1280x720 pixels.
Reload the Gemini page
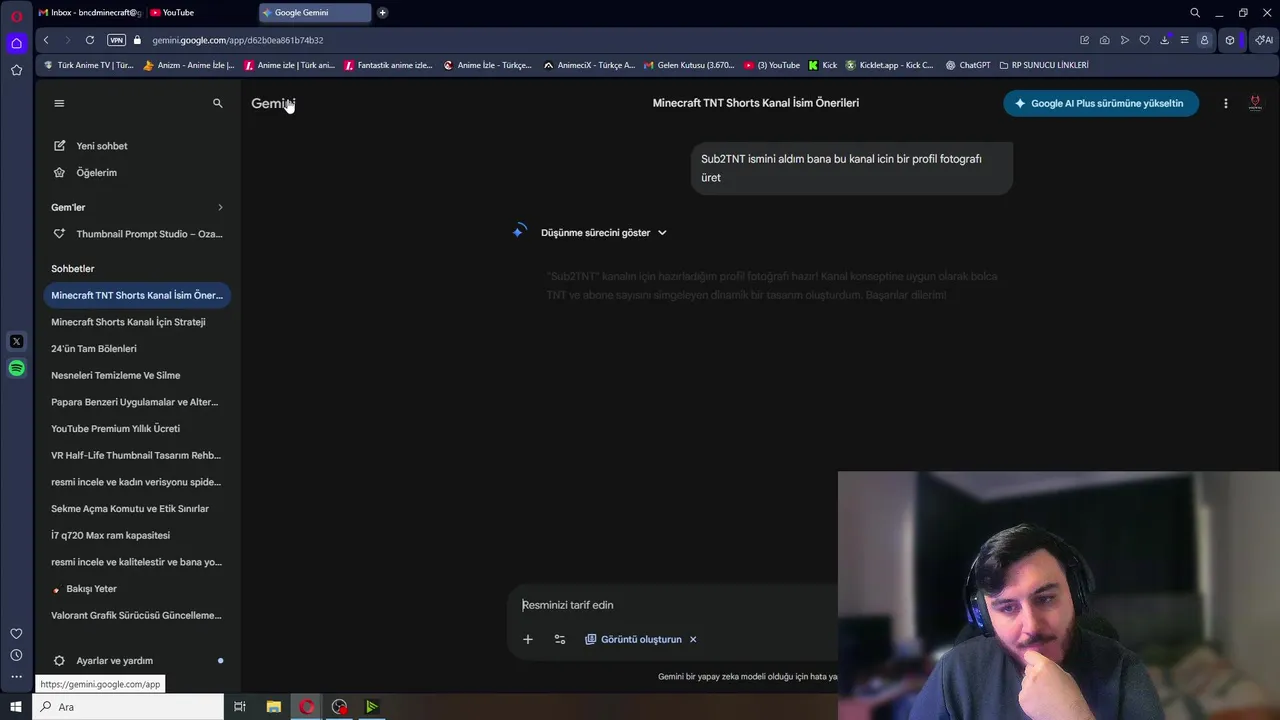coord(90,40)
